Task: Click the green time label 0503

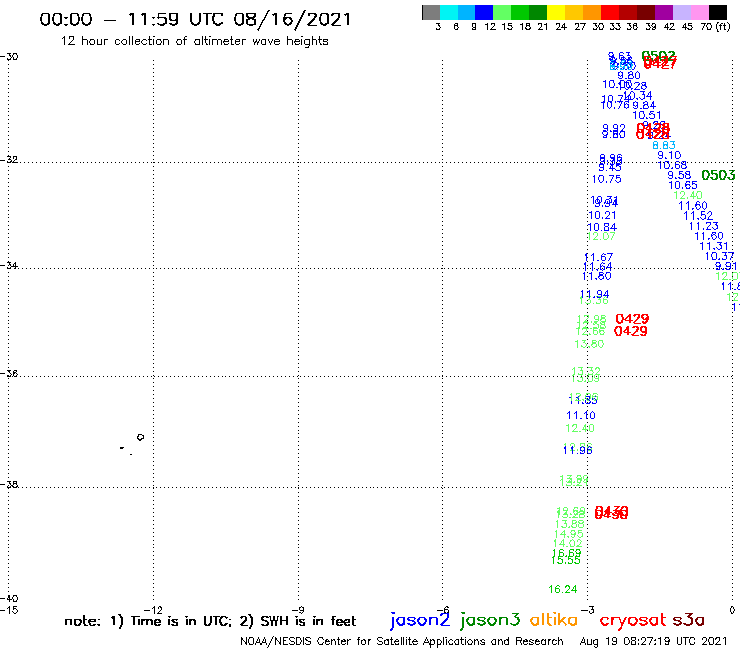Action: click(718, 176)
